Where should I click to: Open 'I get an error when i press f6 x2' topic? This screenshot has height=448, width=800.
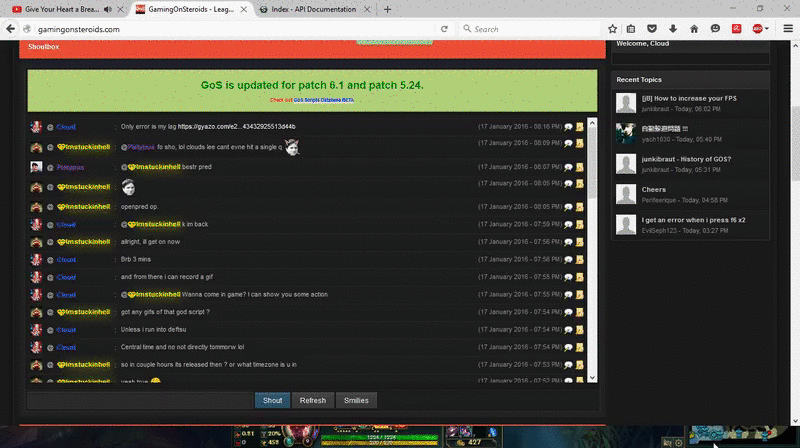point(693,220)
